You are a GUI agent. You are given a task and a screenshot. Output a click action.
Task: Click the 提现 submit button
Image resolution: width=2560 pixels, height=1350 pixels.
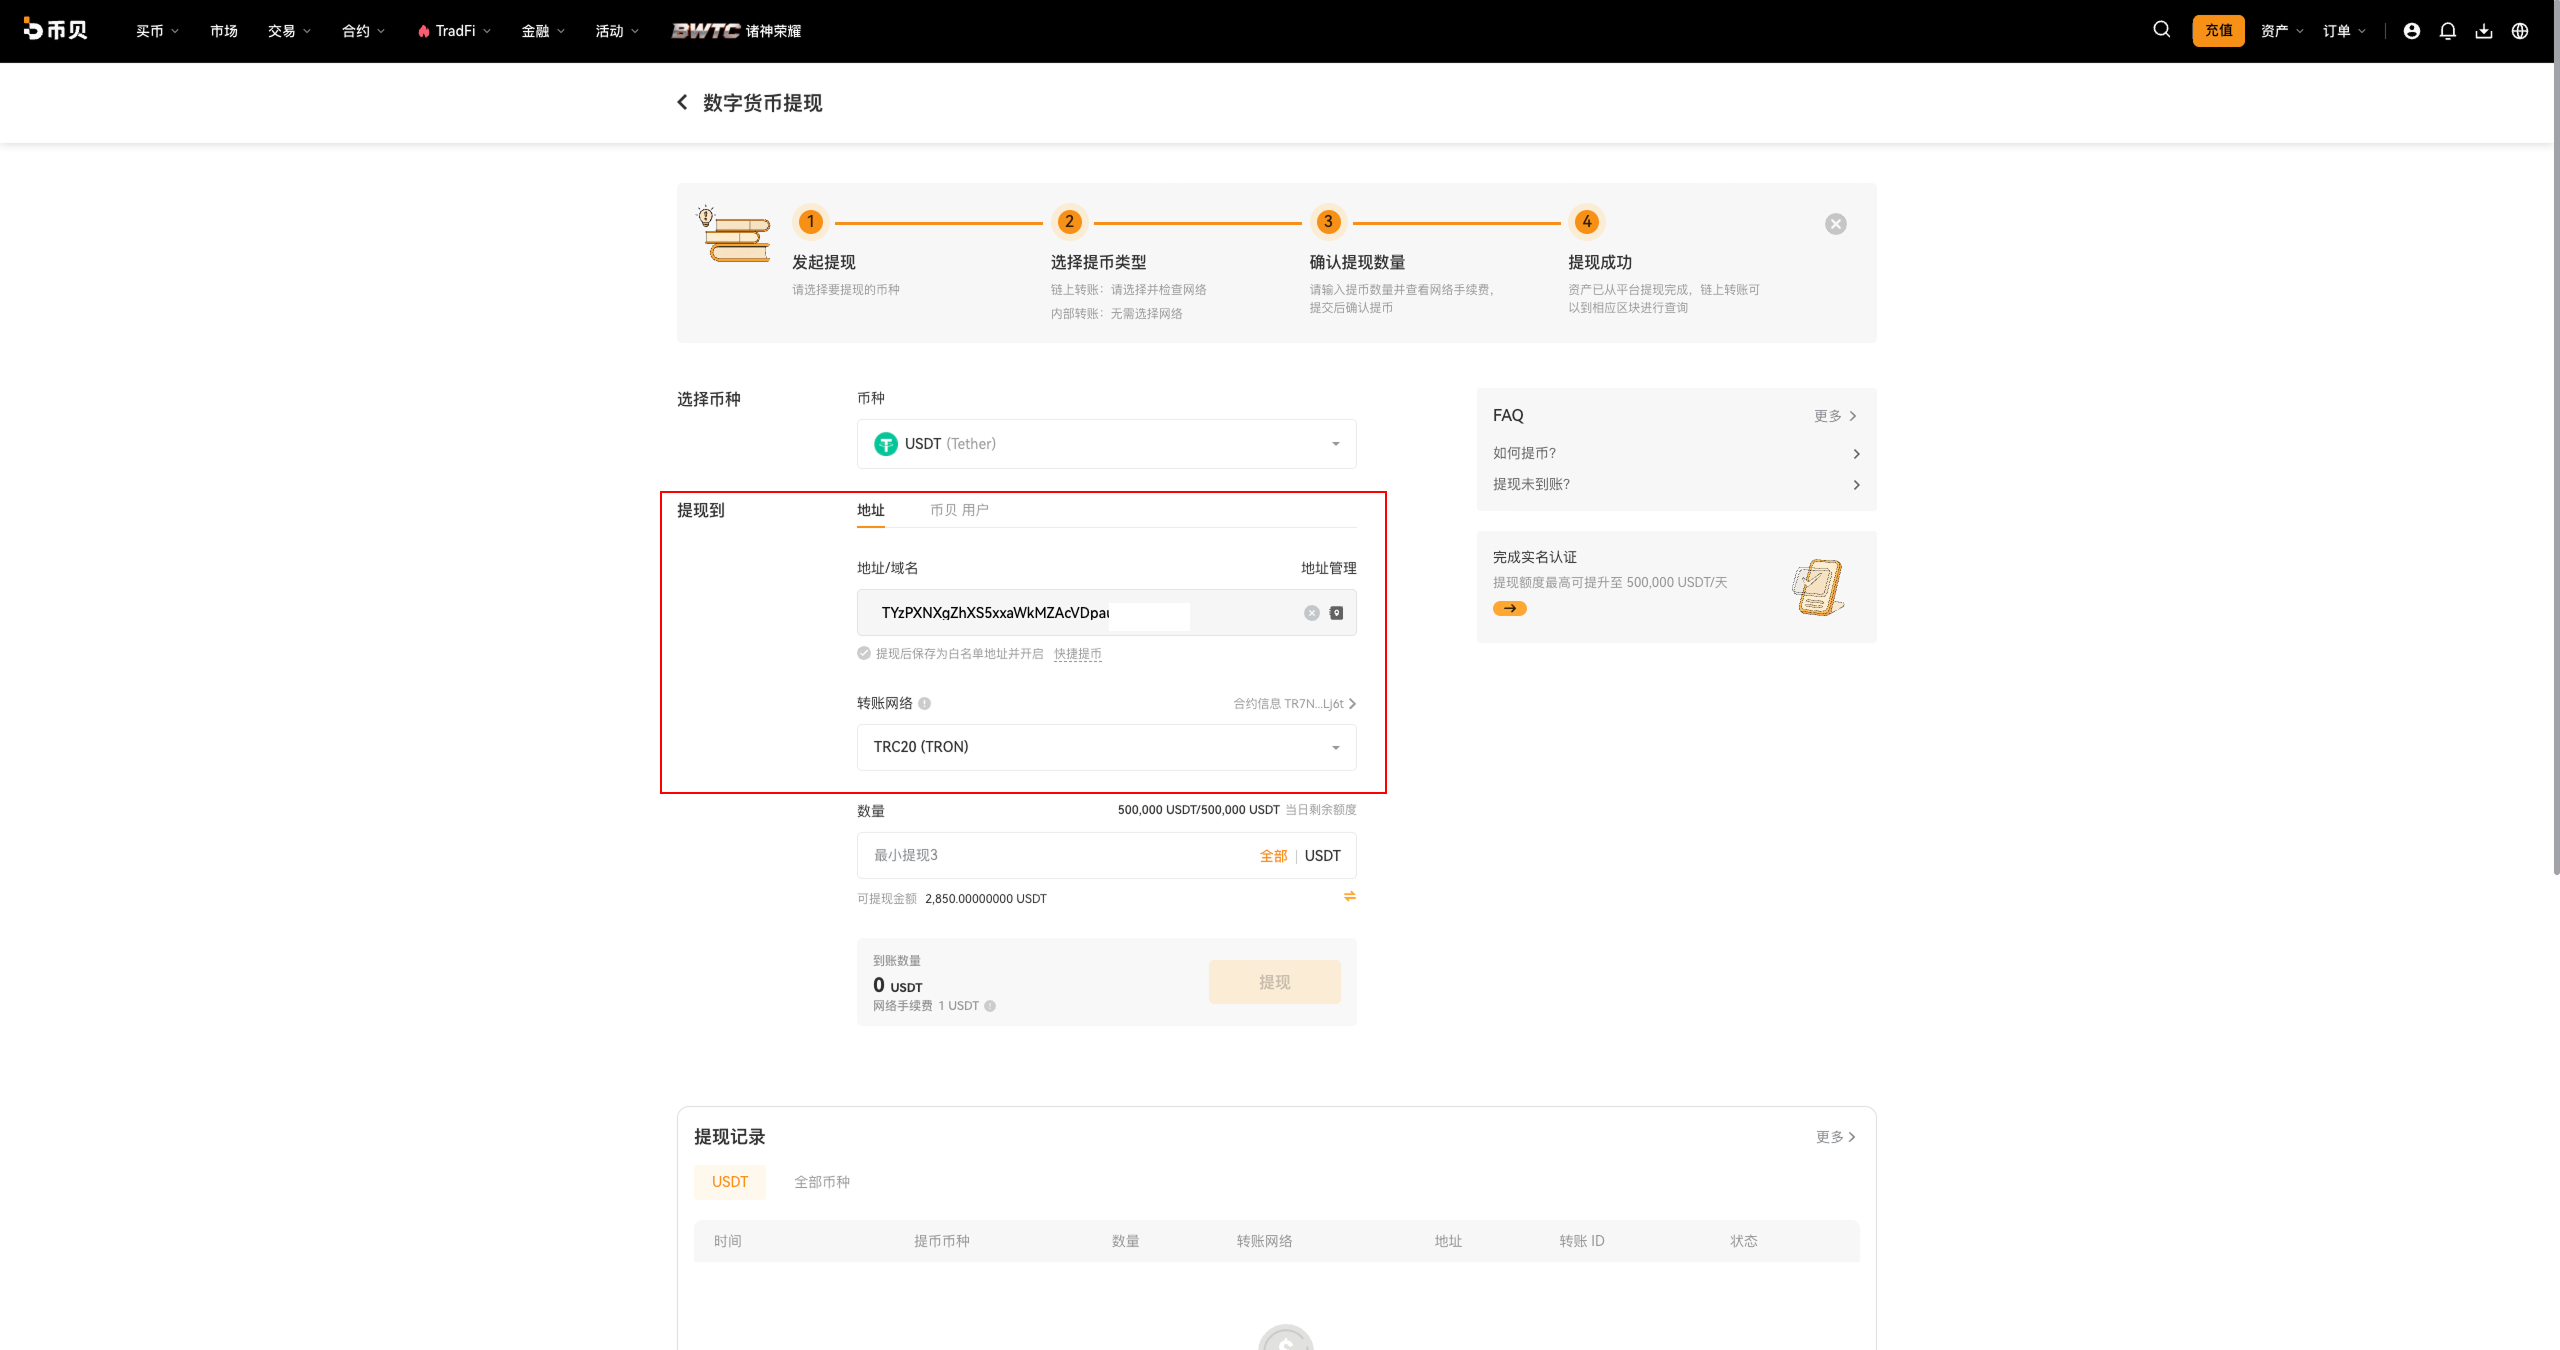tap(1274, 982)
